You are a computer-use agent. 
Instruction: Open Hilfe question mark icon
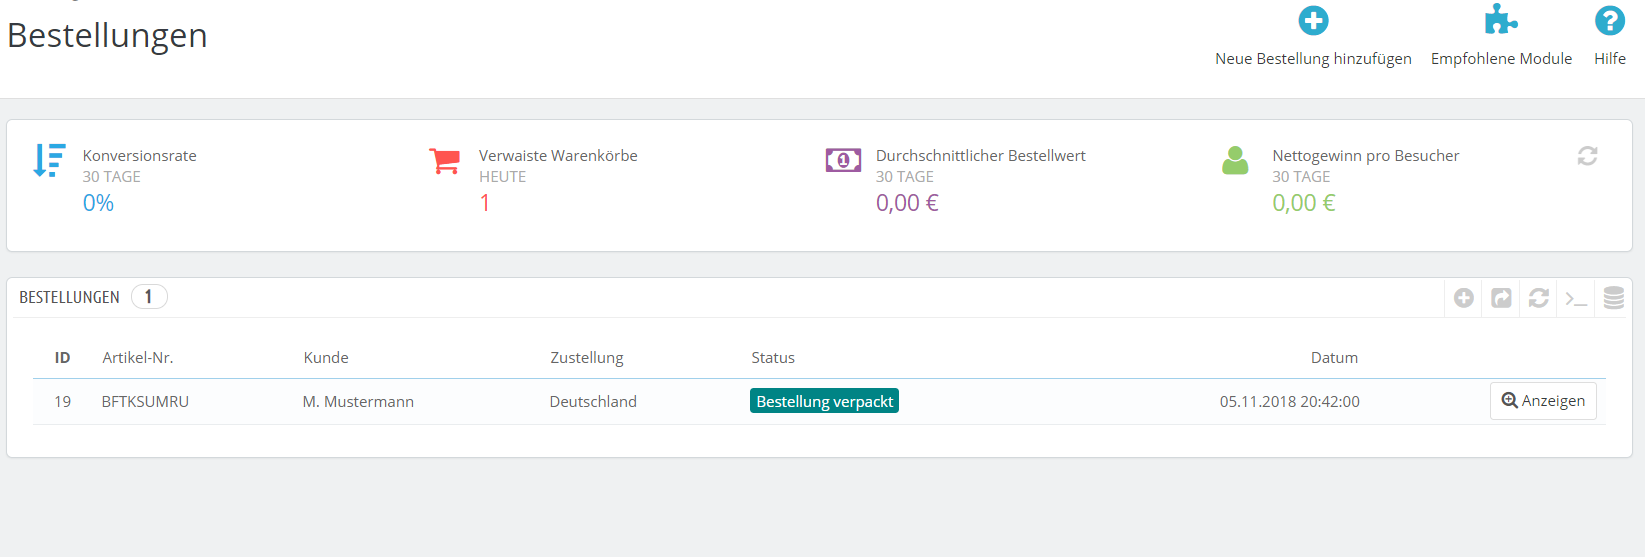(1609, 21)
